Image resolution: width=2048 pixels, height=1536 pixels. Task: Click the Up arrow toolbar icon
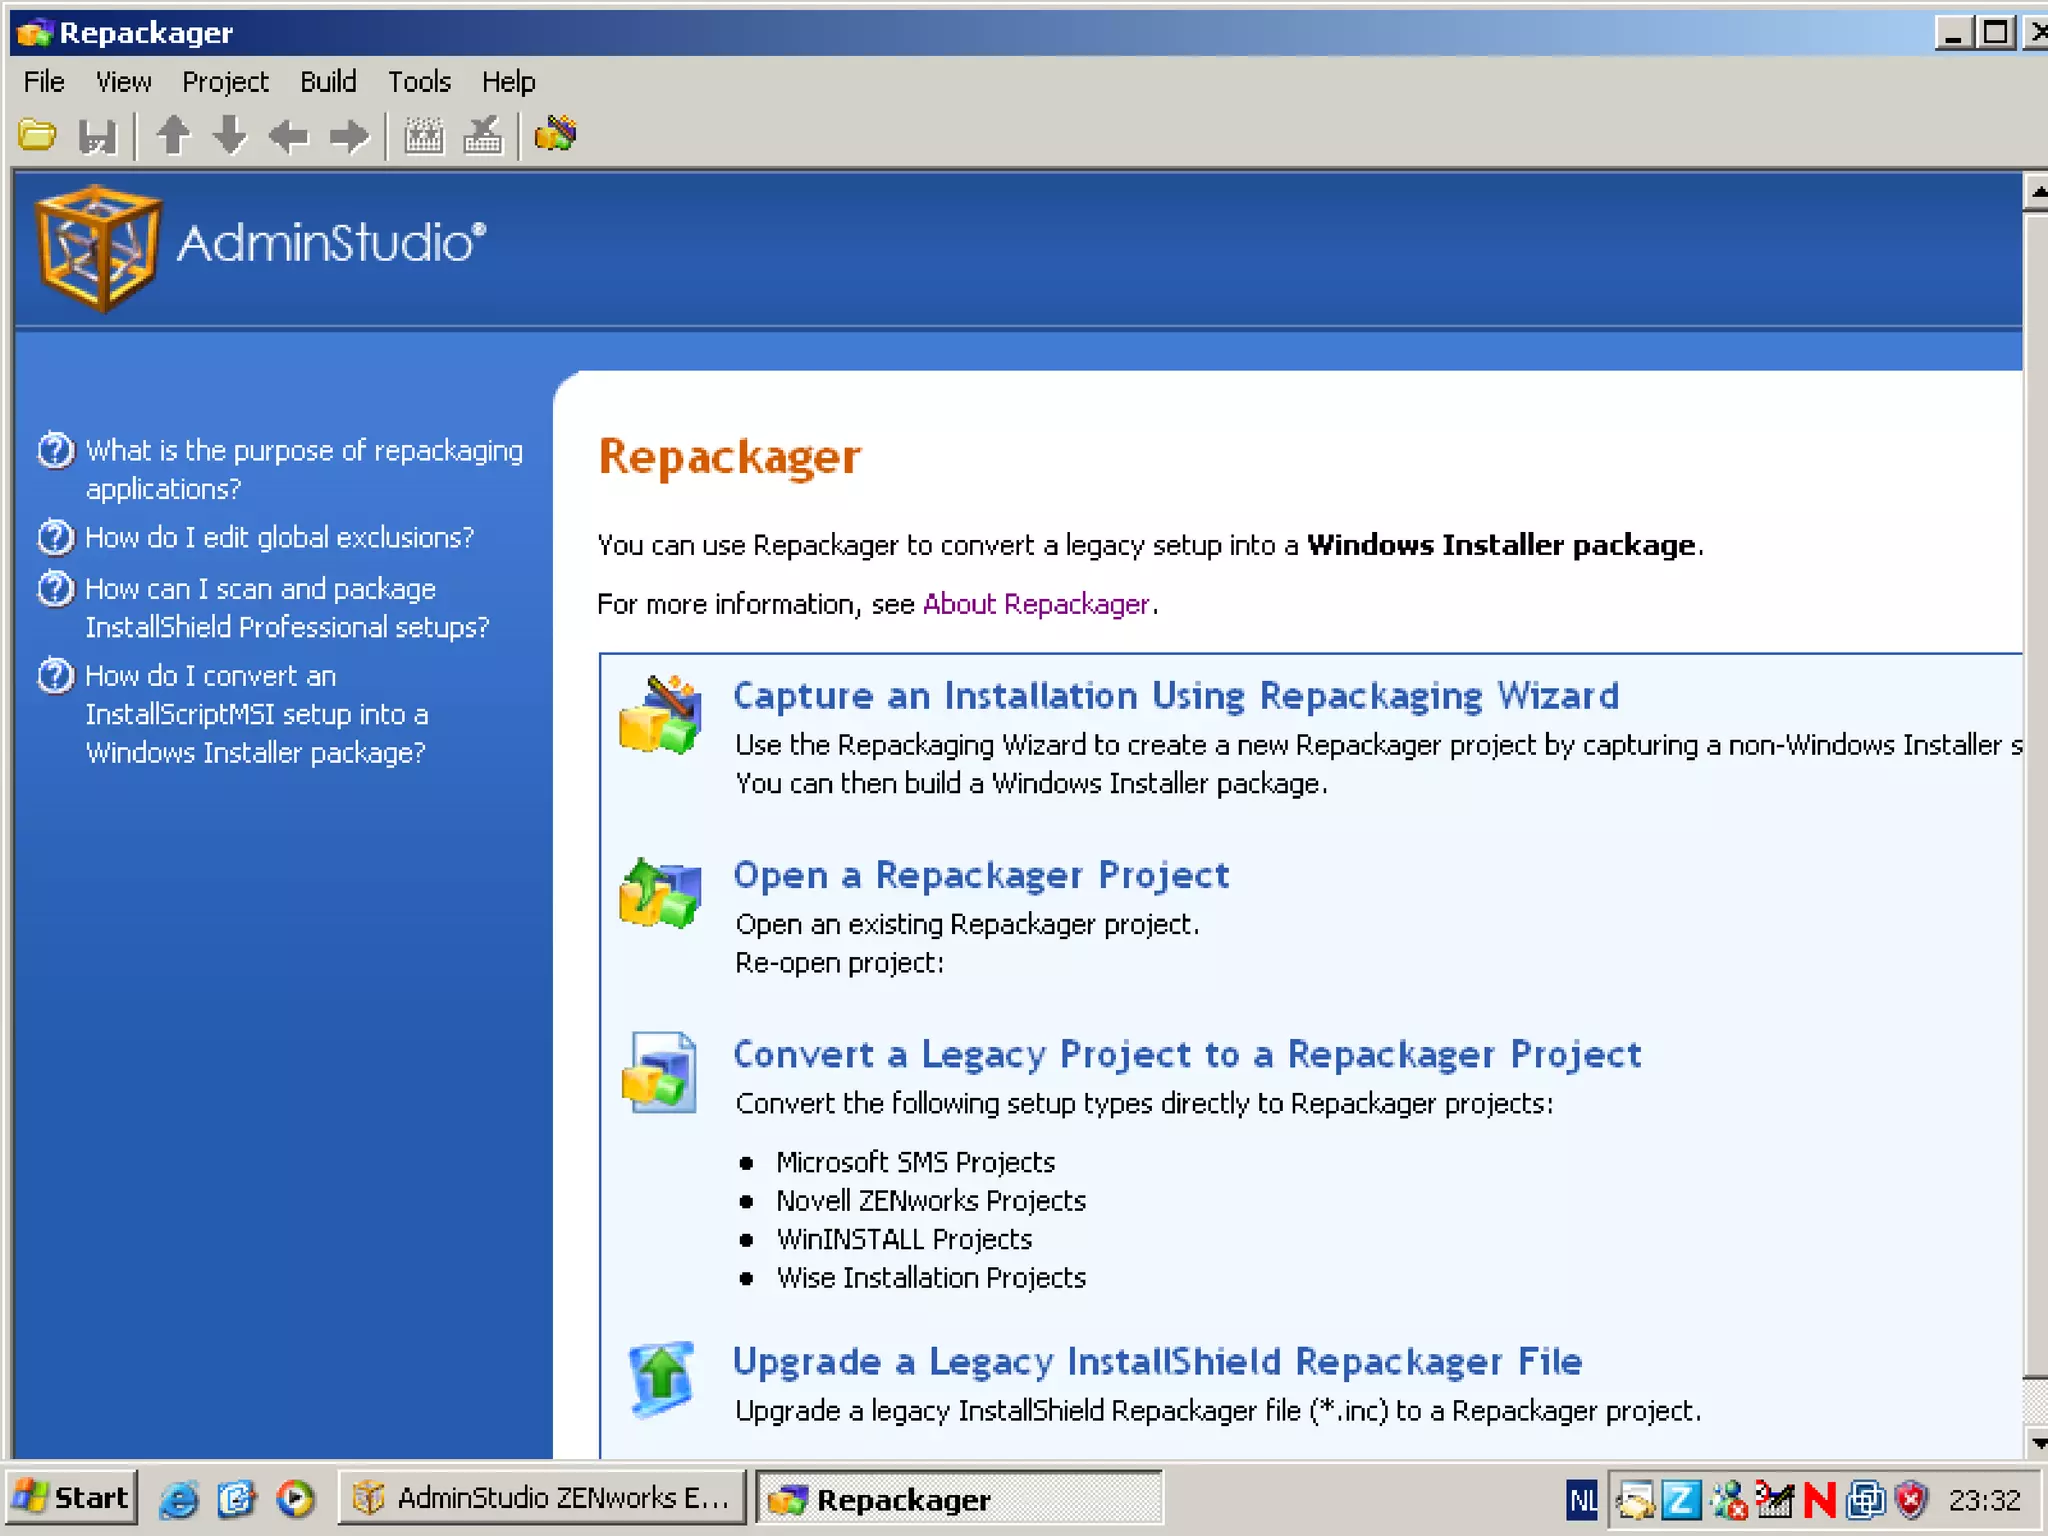[173, 135]
